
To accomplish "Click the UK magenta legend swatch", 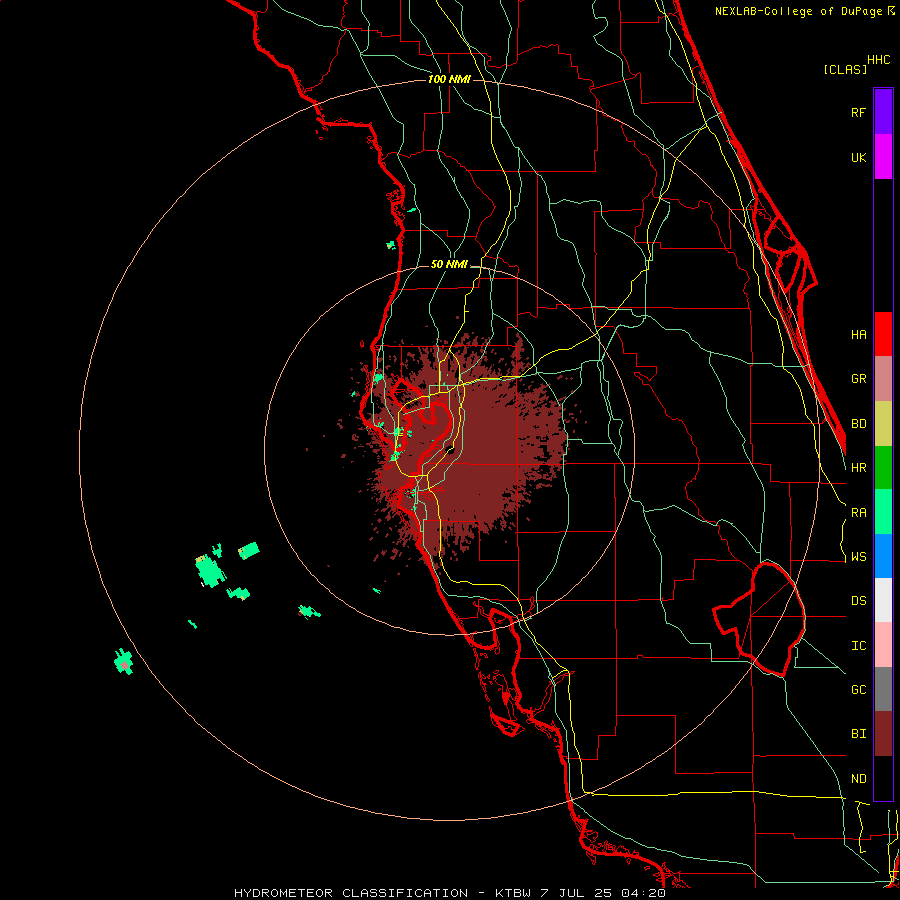I will click(883, 157).
